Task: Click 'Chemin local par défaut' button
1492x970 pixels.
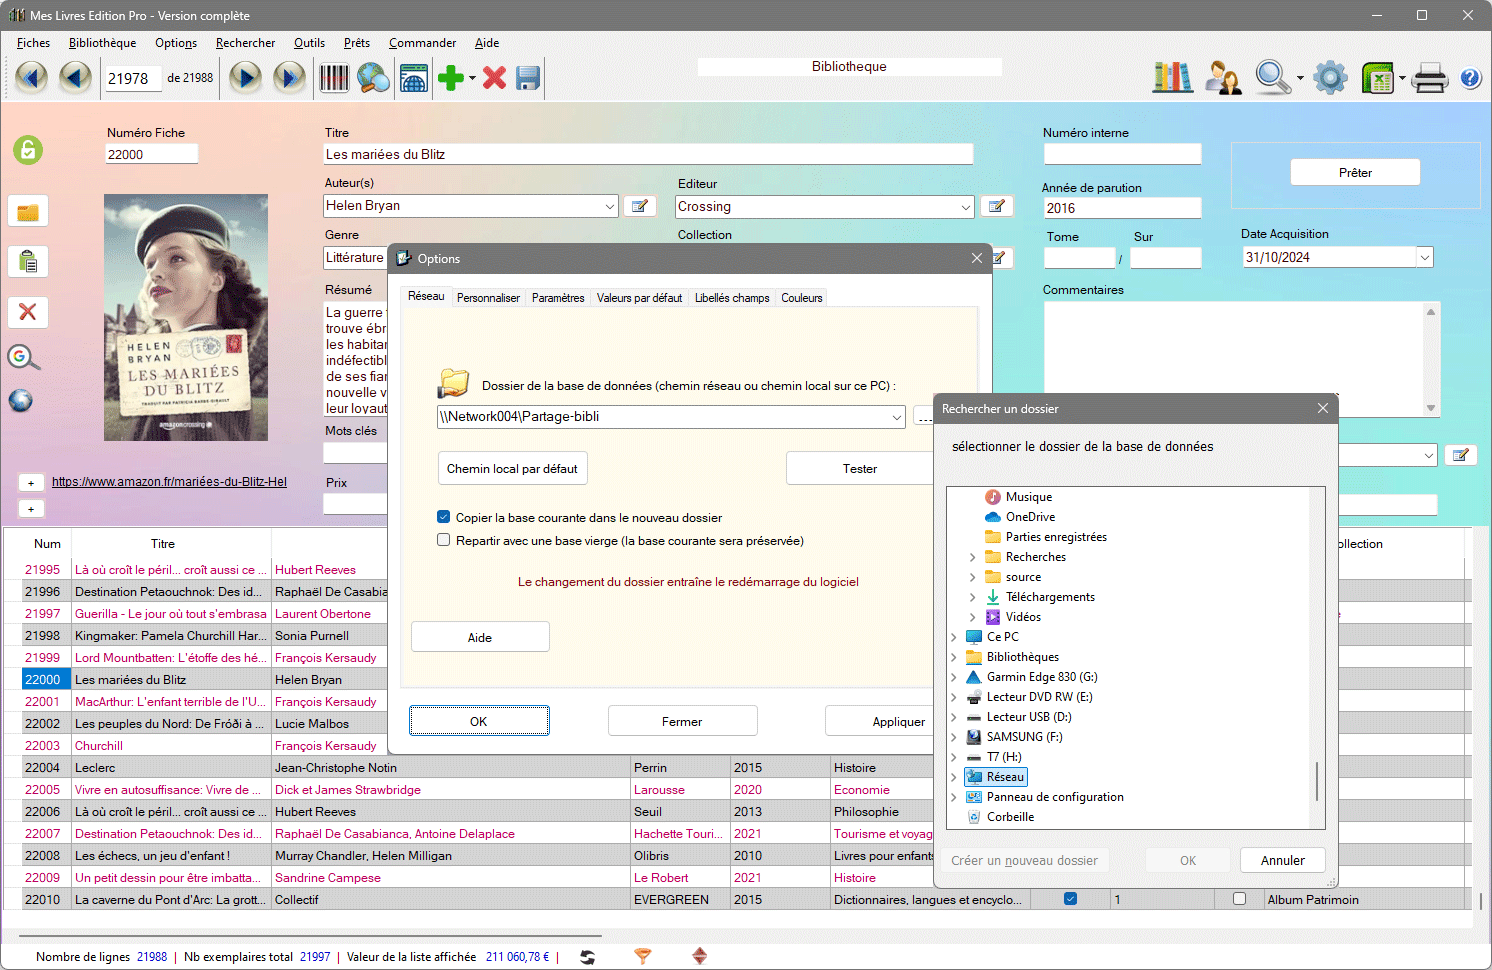Action: coord(512,469)
